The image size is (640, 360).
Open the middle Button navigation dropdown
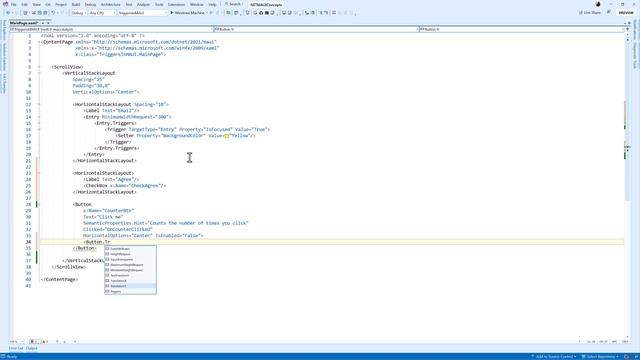316,29
